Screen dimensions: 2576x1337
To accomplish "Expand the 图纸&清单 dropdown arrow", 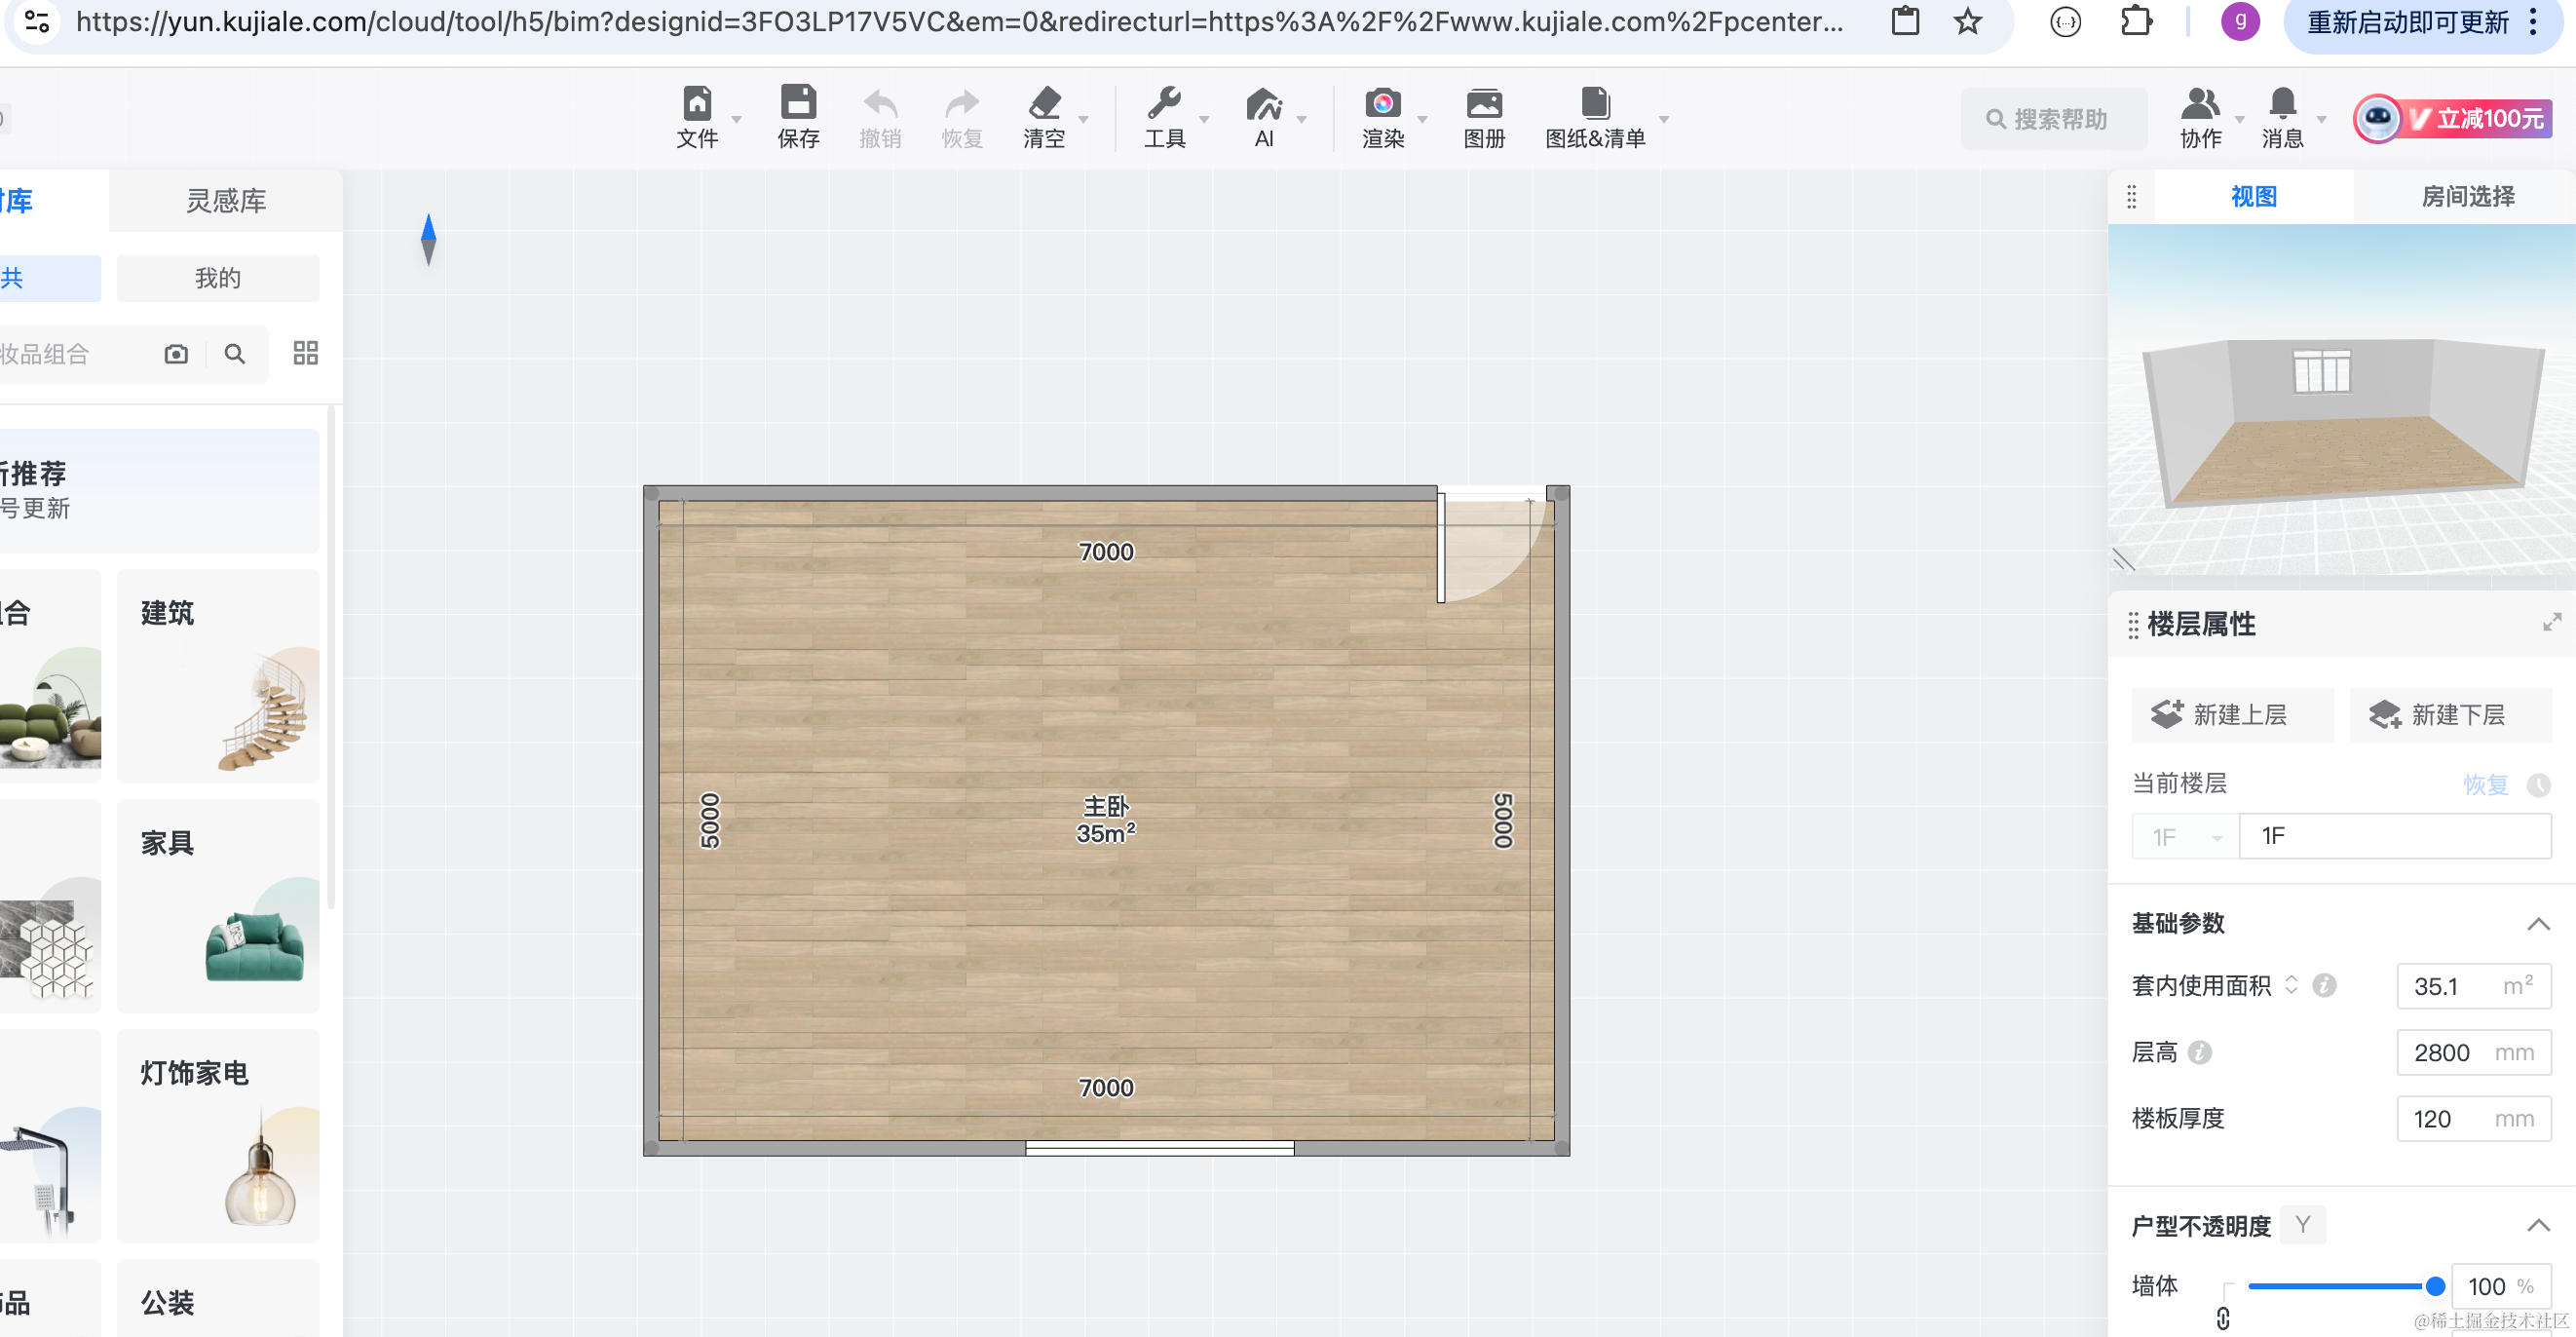I will pyautogui.click(x=1664, y=119).
